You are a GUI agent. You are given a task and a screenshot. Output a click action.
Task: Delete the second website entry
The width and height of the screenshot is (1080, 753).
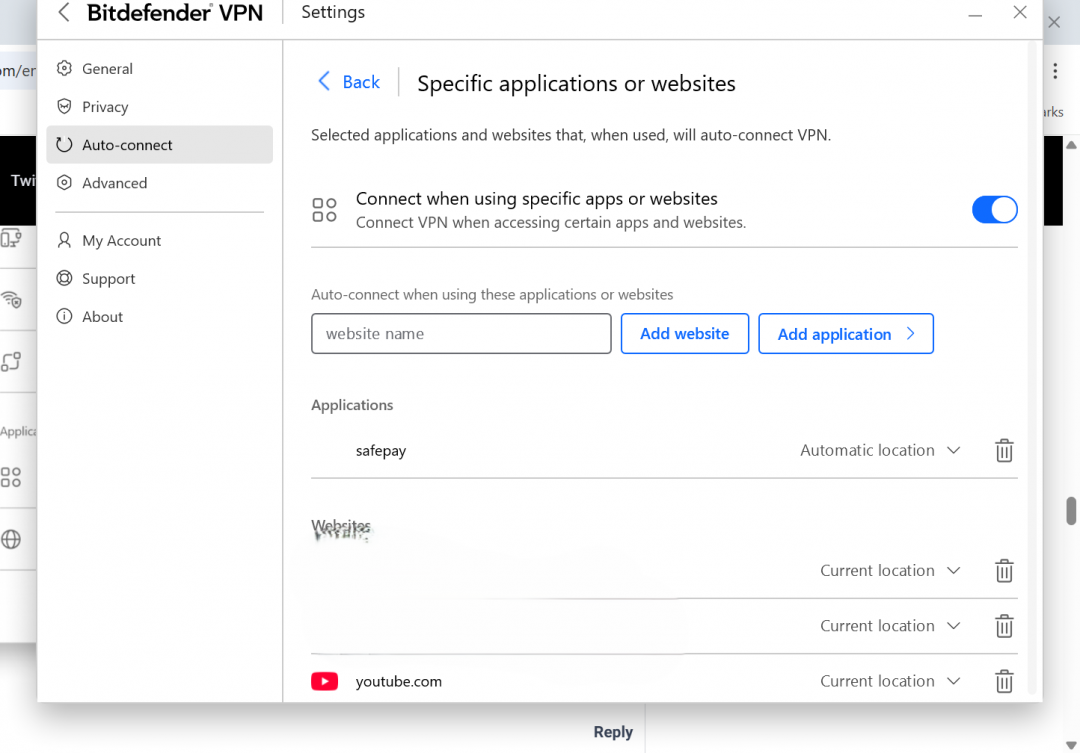point(1004,626)
